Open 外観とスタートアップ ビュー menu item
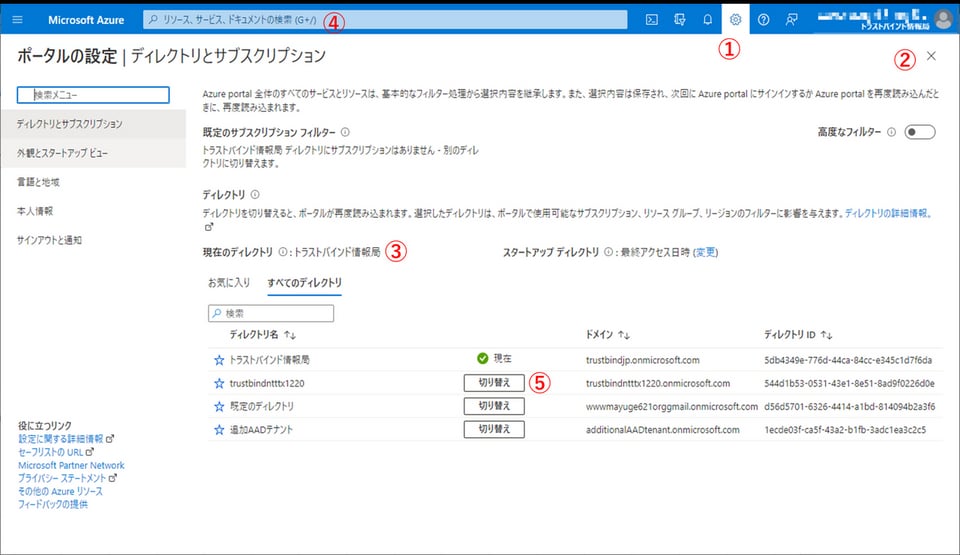Screen dimensions: 960x555 pyautogui.click(x=93, y=153)
